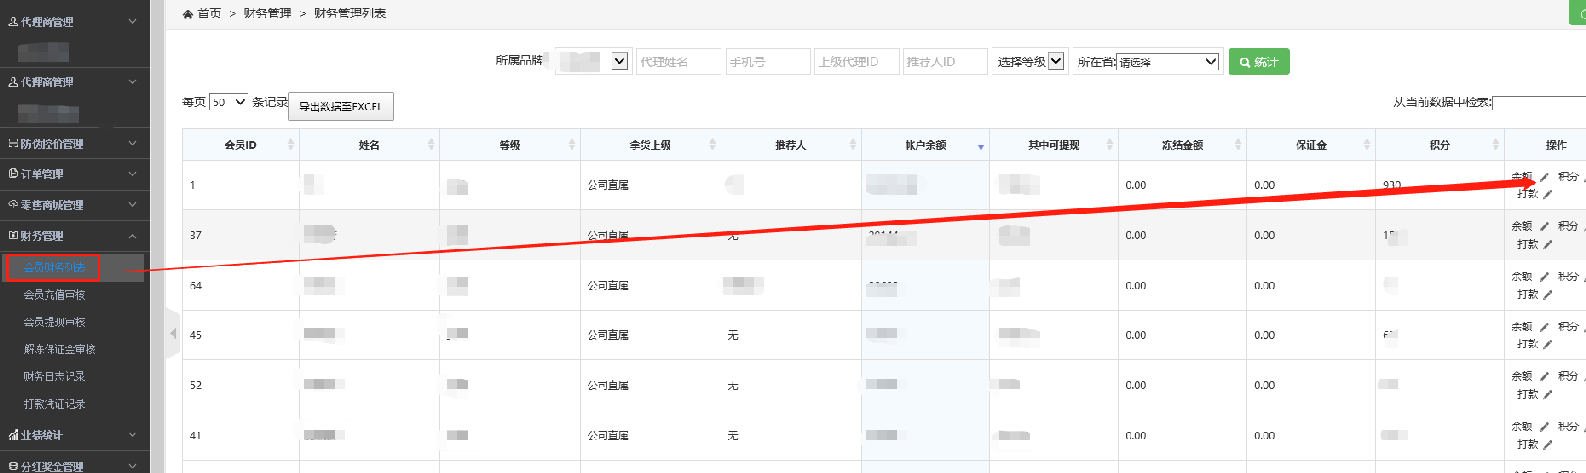Viewport: 1586px width, 473px height.
Task: Edit 打款 pencil icon for member 41
Action: 1547,444
